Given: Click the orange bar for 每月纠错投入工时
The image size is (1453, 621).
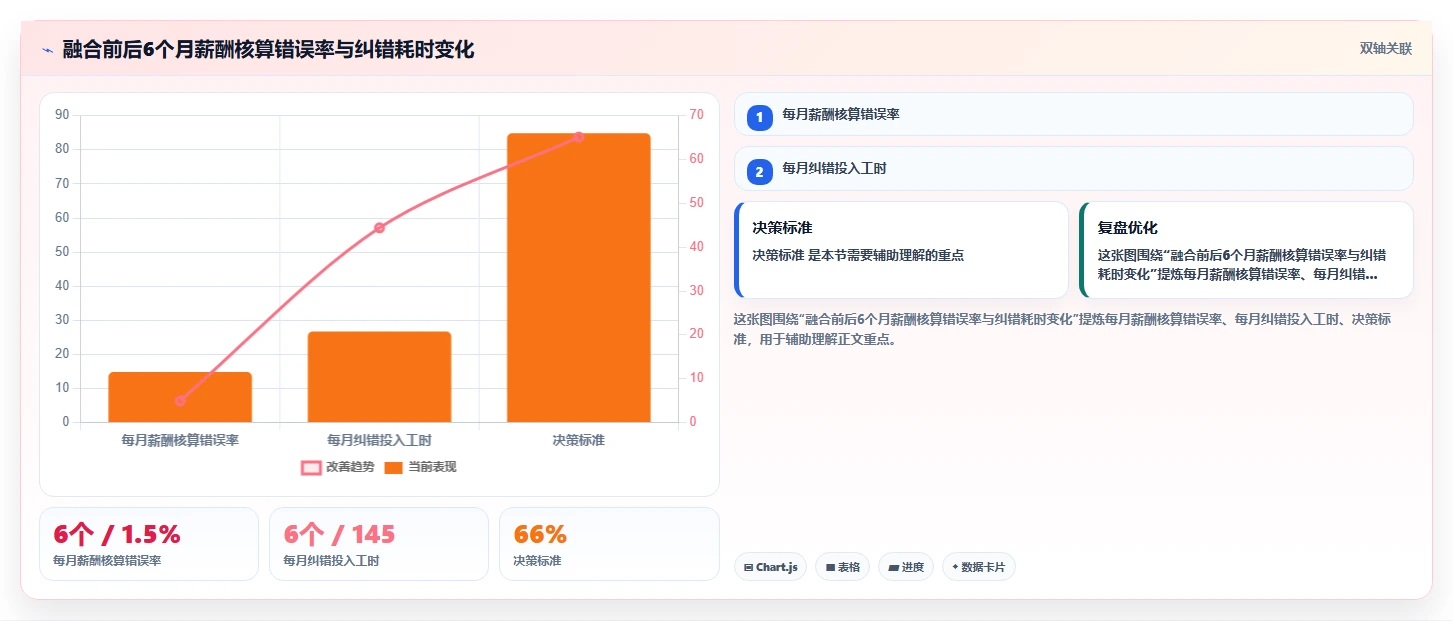Looking at the screenshot, I should (x=379, y=377).
